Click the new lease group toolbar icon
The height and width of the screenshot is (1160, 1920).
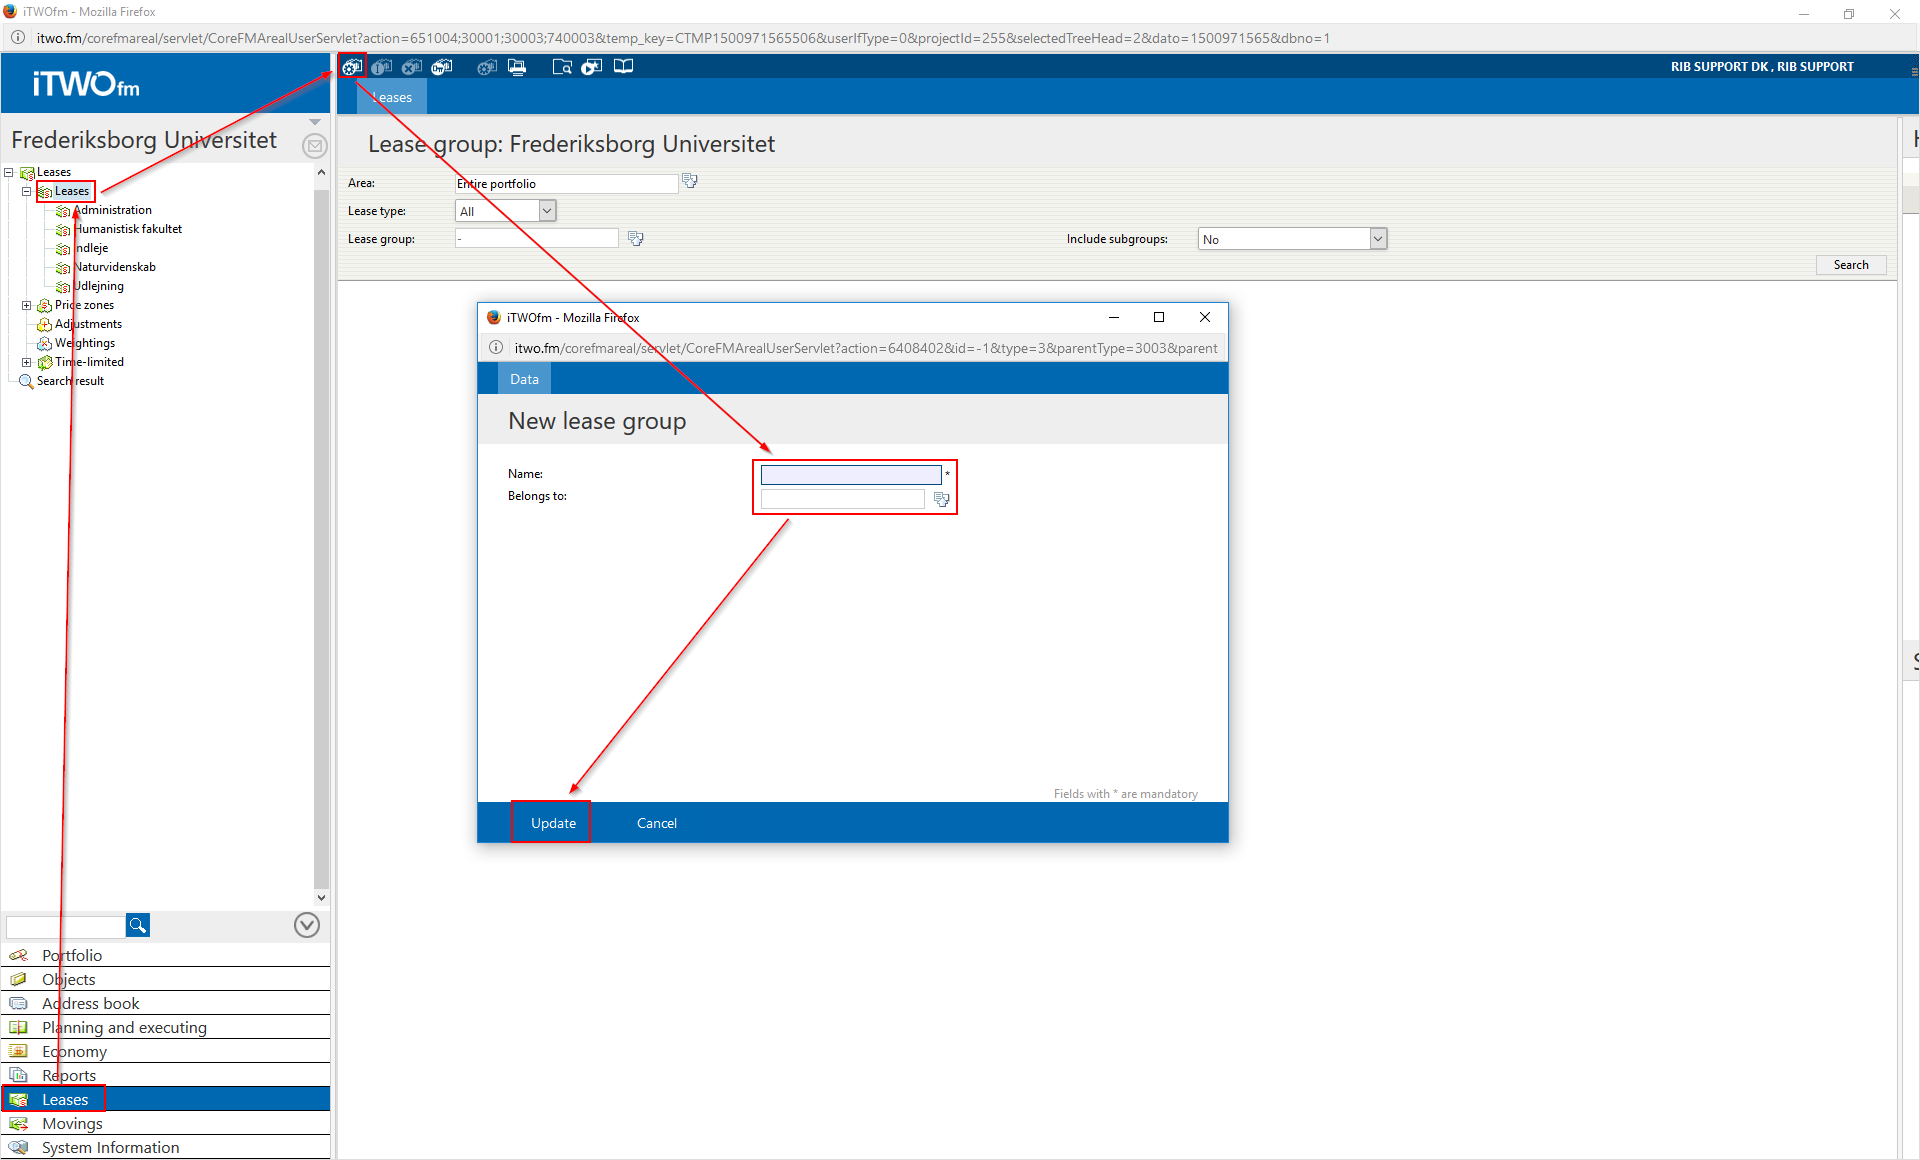[x=352, y=67]
